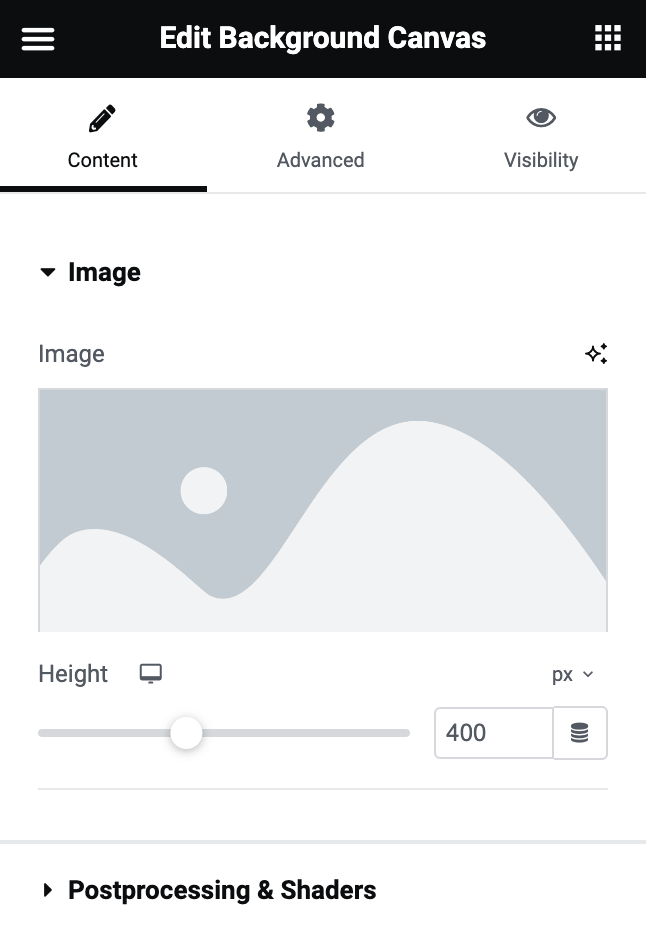
Task: Click the pencil Content icon
Action: [102, 118]
